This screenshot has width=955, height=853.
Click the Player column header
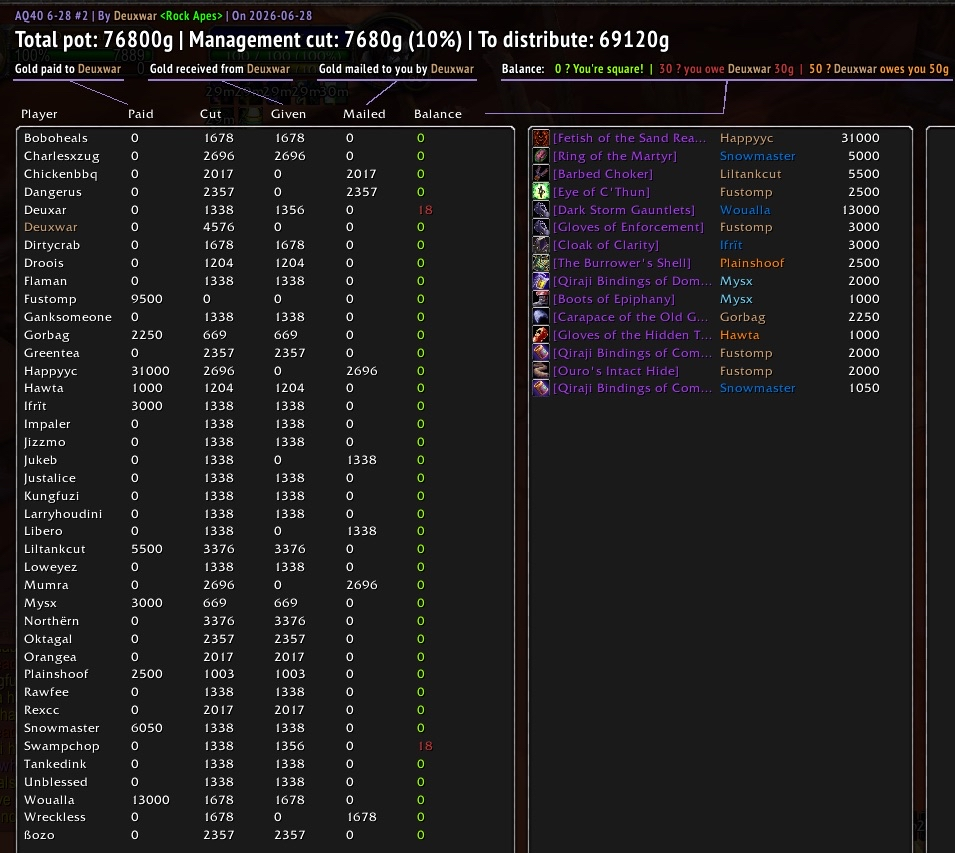tap(39, 114)
